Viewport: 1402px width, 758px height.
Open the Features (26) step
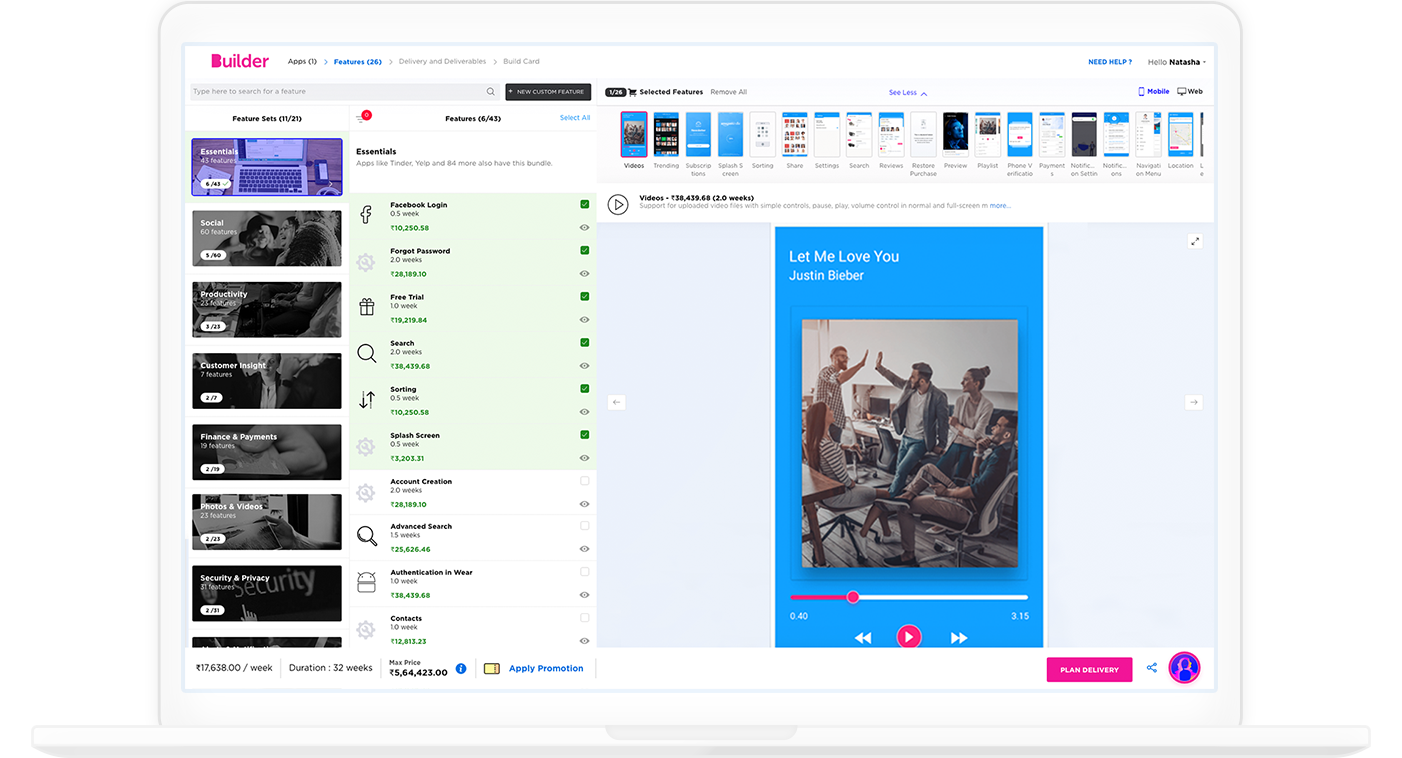[357, 62]
